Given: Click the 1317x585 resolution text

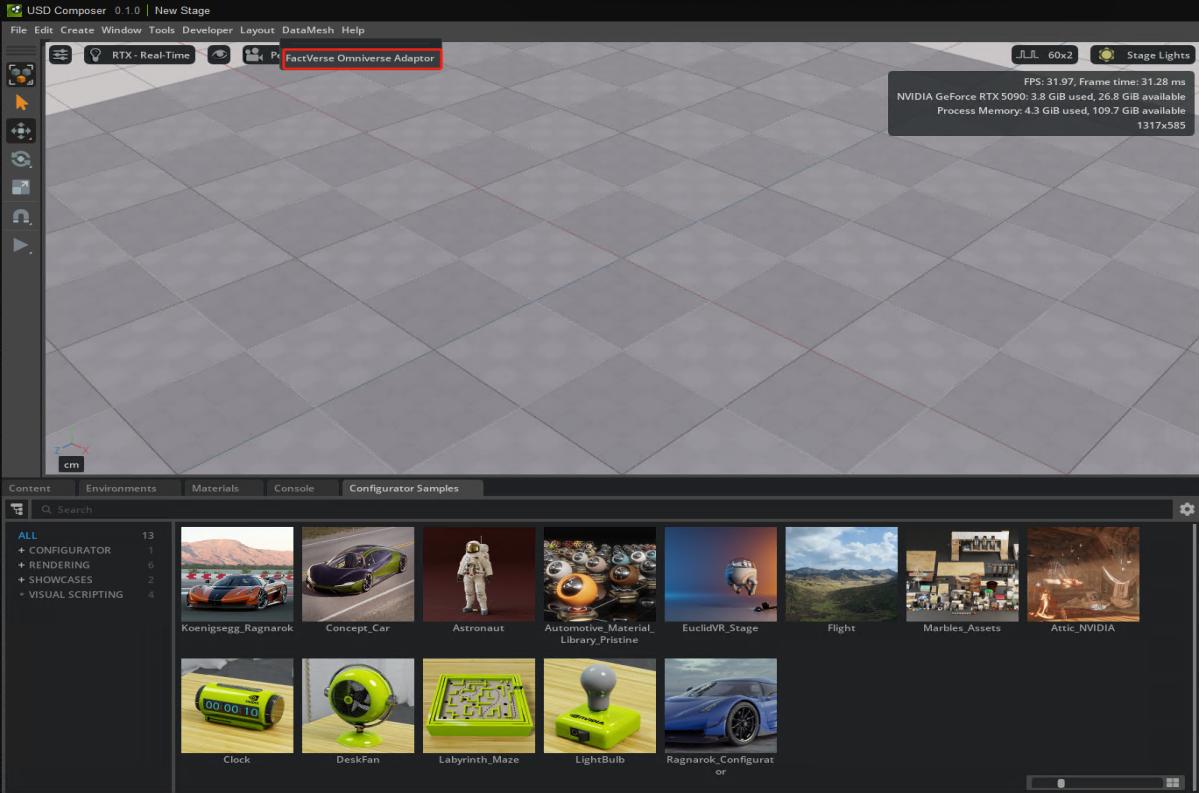Looking at the screenshot, I should point(1161,125).
